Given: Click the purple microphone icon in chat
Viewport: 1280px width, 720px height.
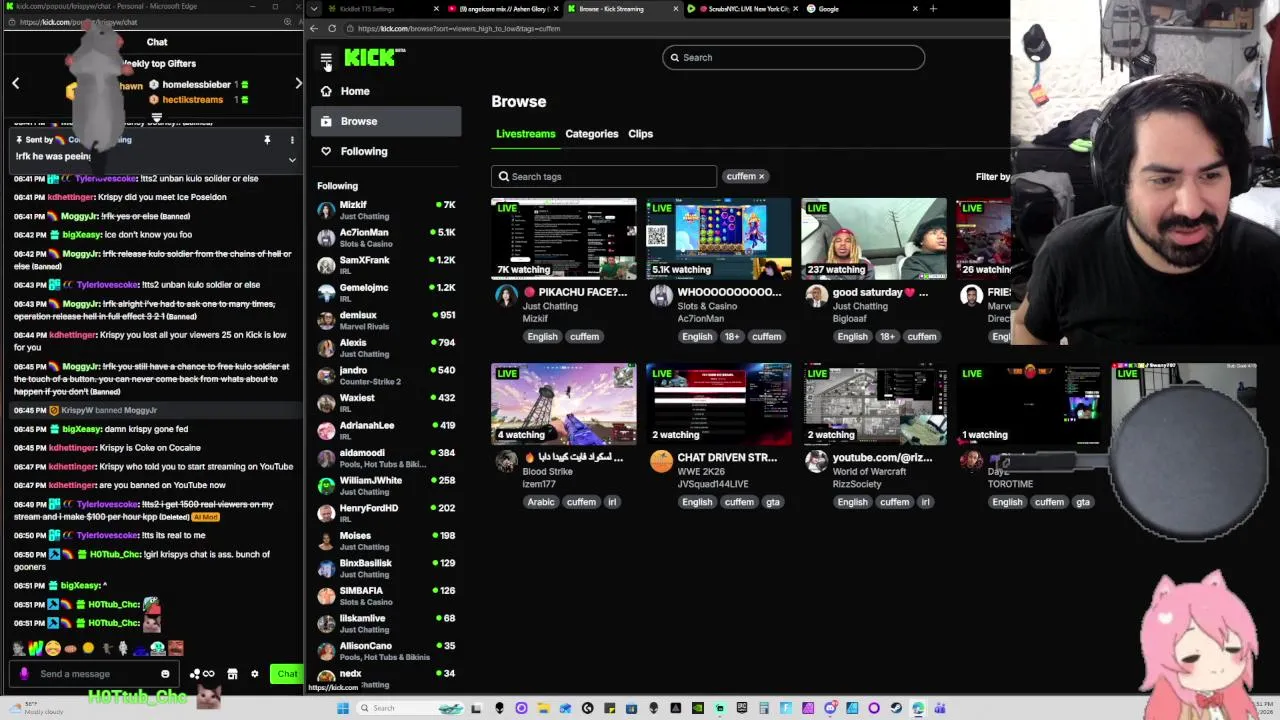Looking at the screenshot, I should click(24, 674).
